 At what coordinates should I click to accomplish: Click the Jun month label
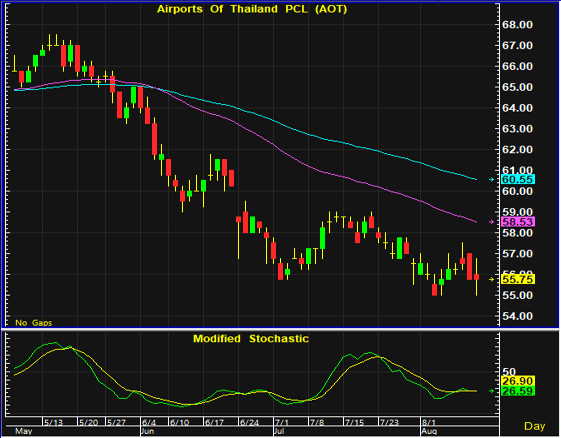147,431
